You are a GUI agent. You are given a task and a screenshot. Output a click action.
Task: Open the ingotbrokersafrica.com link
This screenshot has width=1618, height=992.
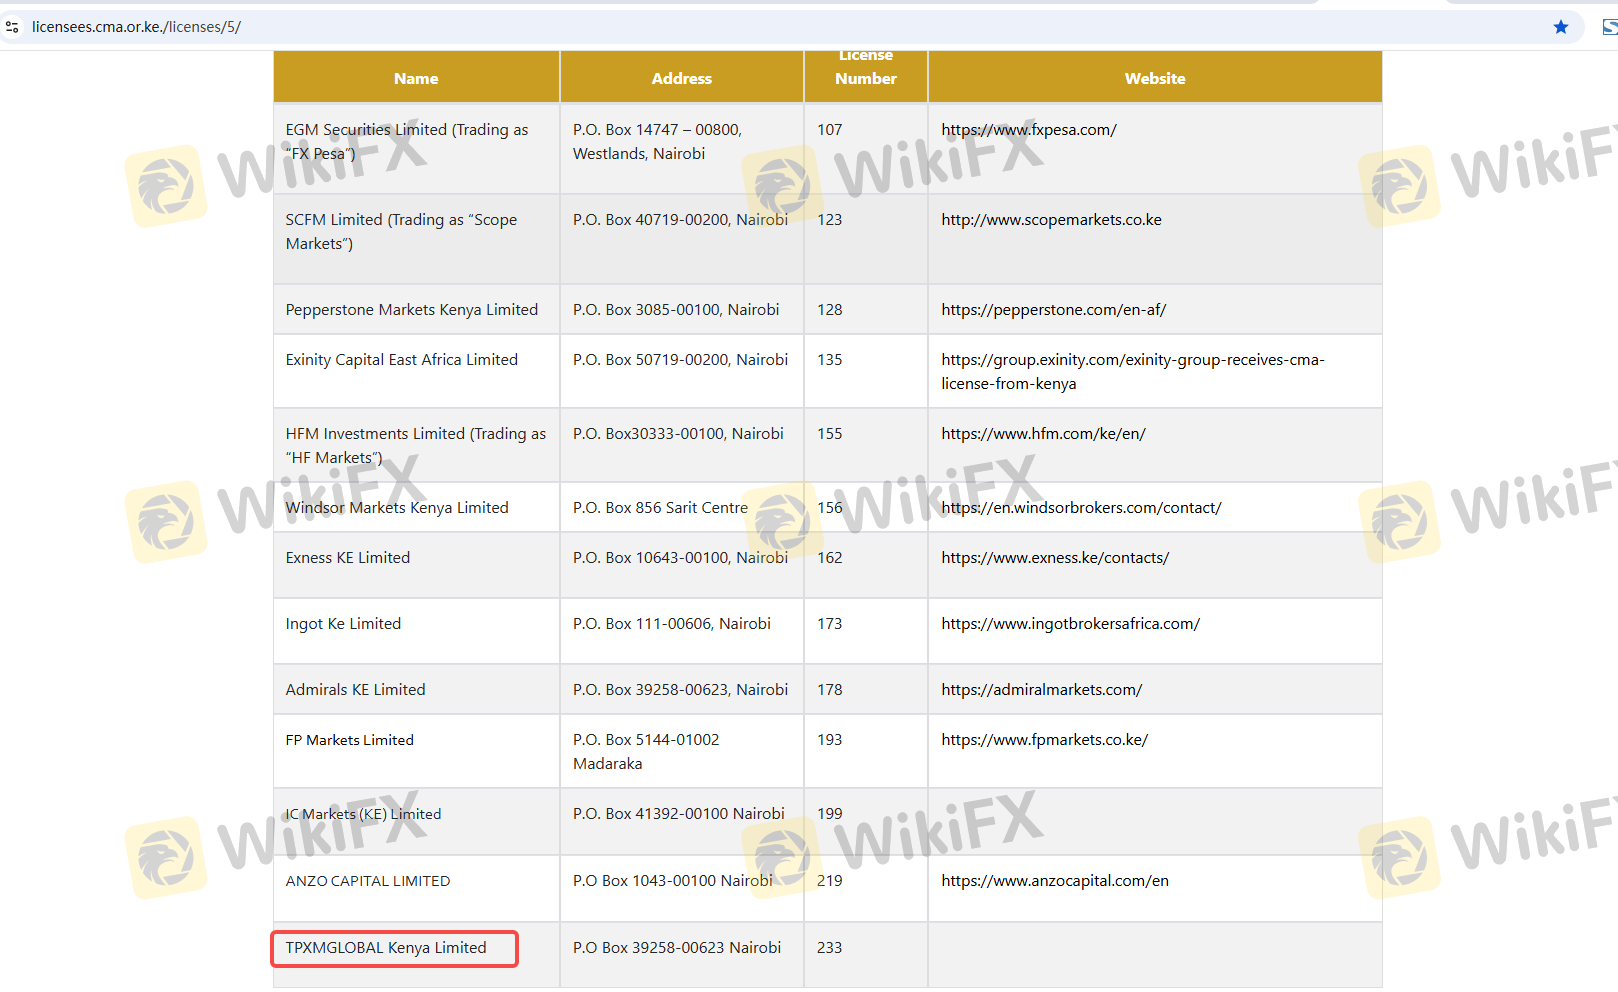point(1070,624)
